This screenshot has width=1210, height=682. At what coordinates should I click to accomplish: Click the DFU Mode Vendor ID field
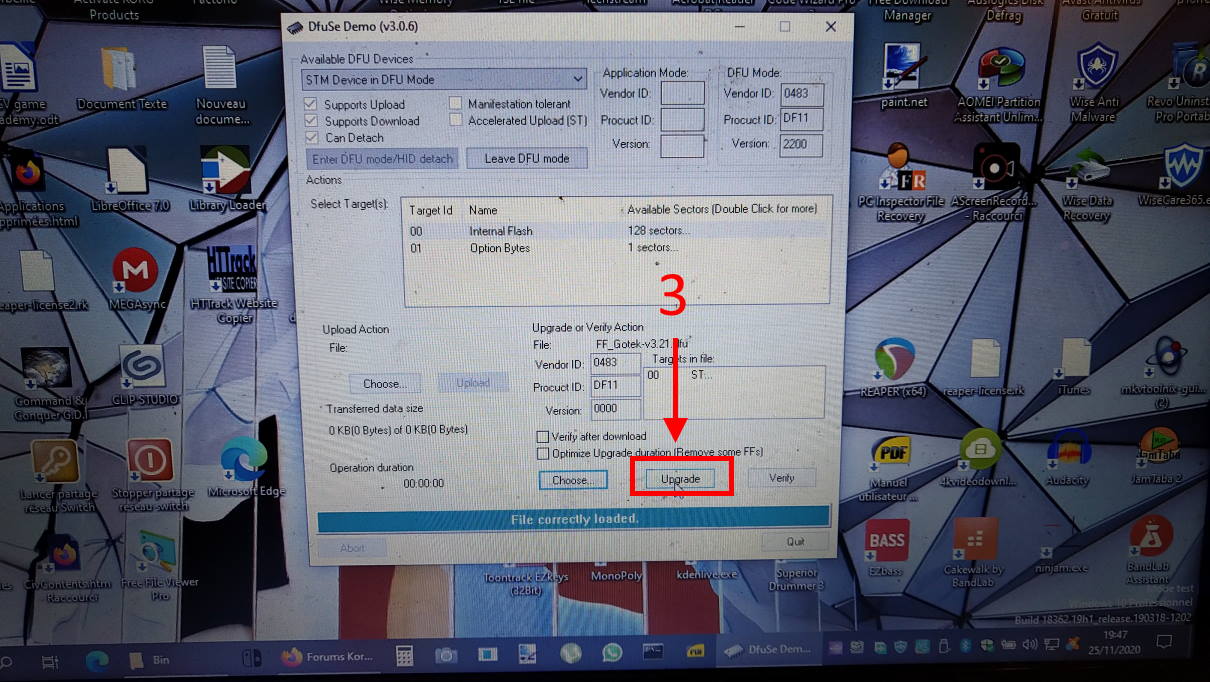(802, 93)
